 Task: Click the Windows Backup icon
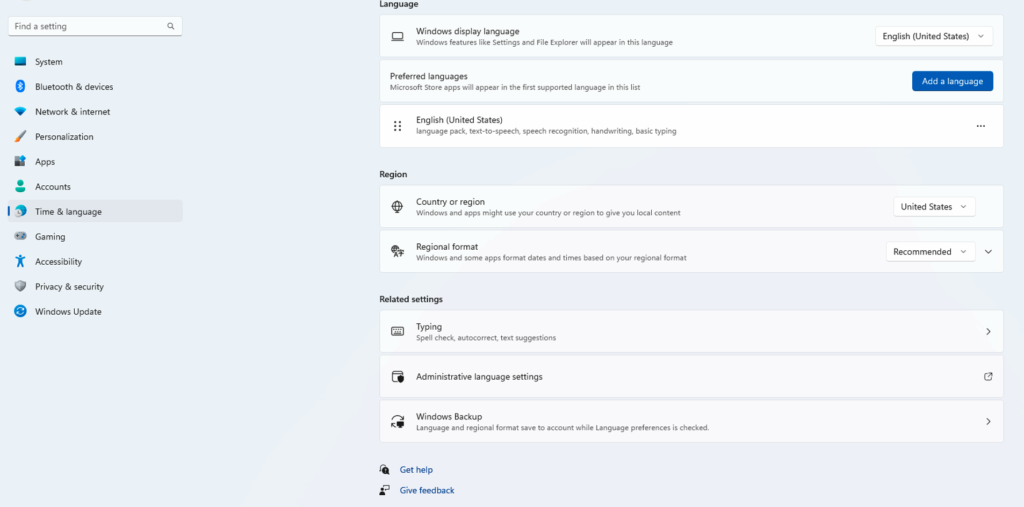[x=397, y=421]
